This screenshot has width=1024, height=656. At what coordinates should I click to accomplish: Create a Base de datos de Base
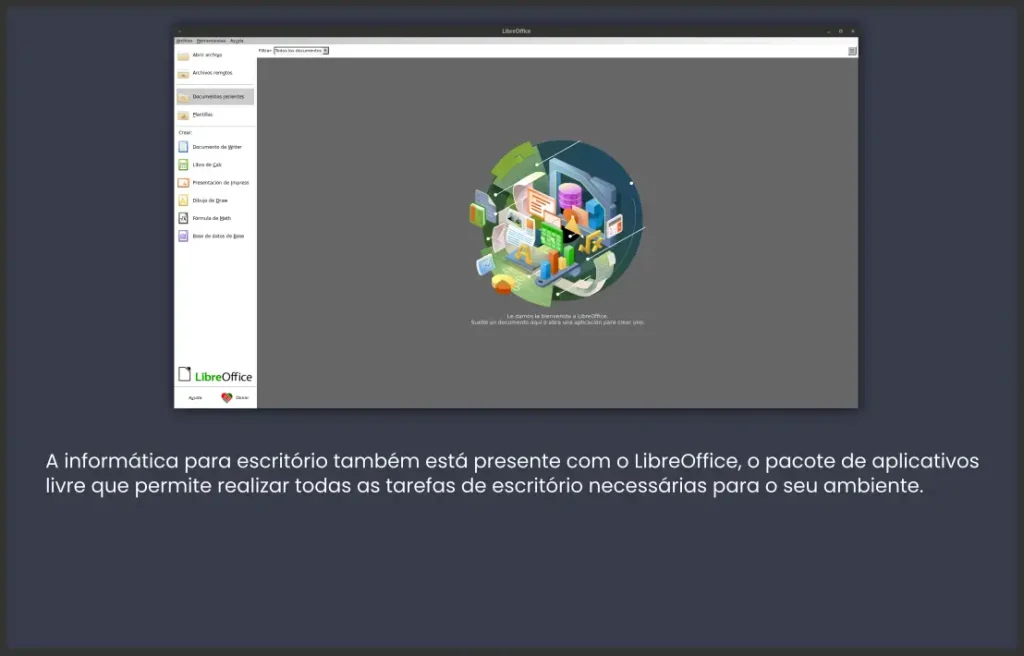pyautogui.click(x=215, y=236)
